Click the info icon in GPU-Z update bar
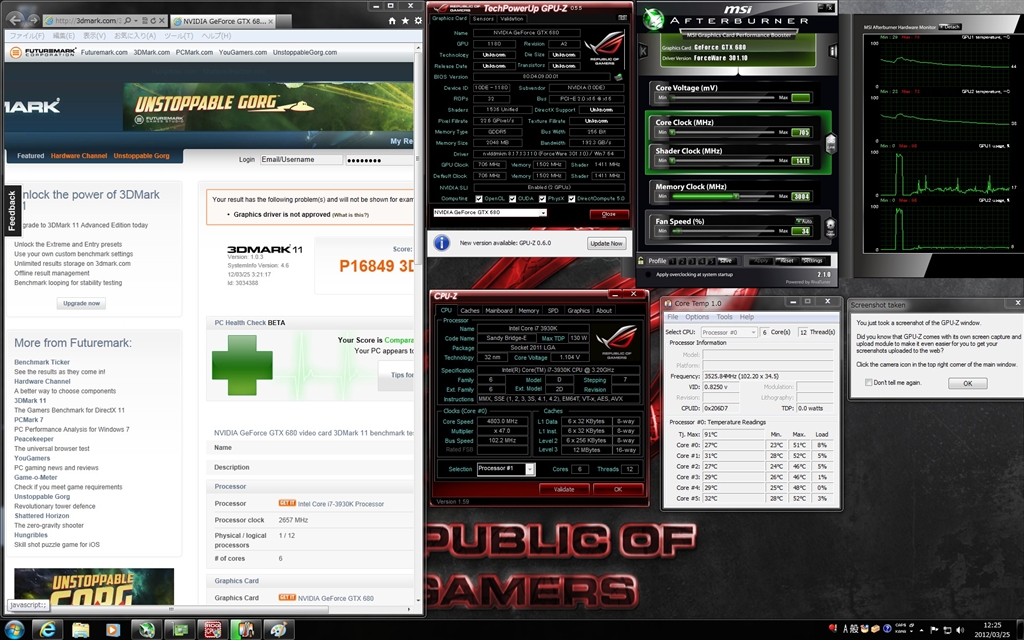Screen dimensions: 1024x640 click(x=441, y=243)
